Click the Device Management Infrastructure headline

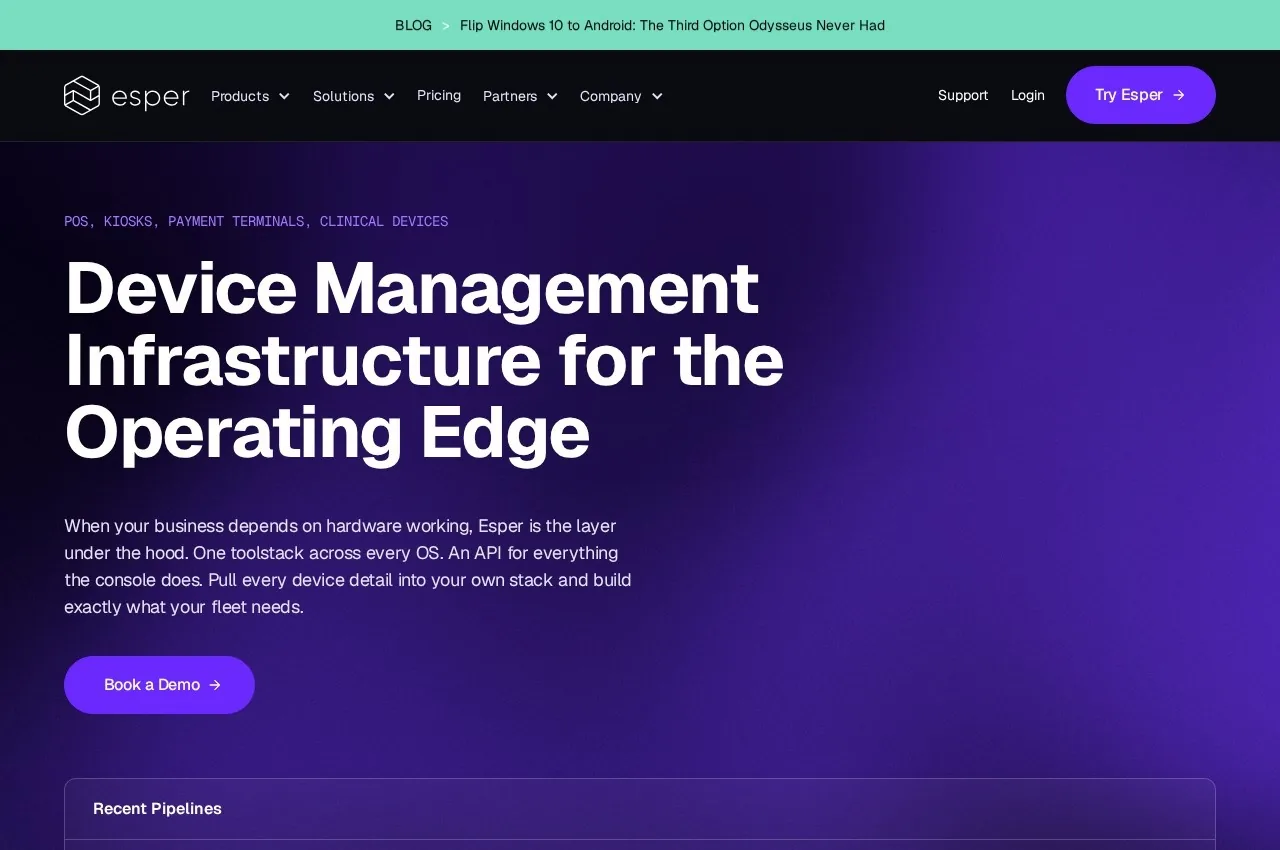click(424, 360)
